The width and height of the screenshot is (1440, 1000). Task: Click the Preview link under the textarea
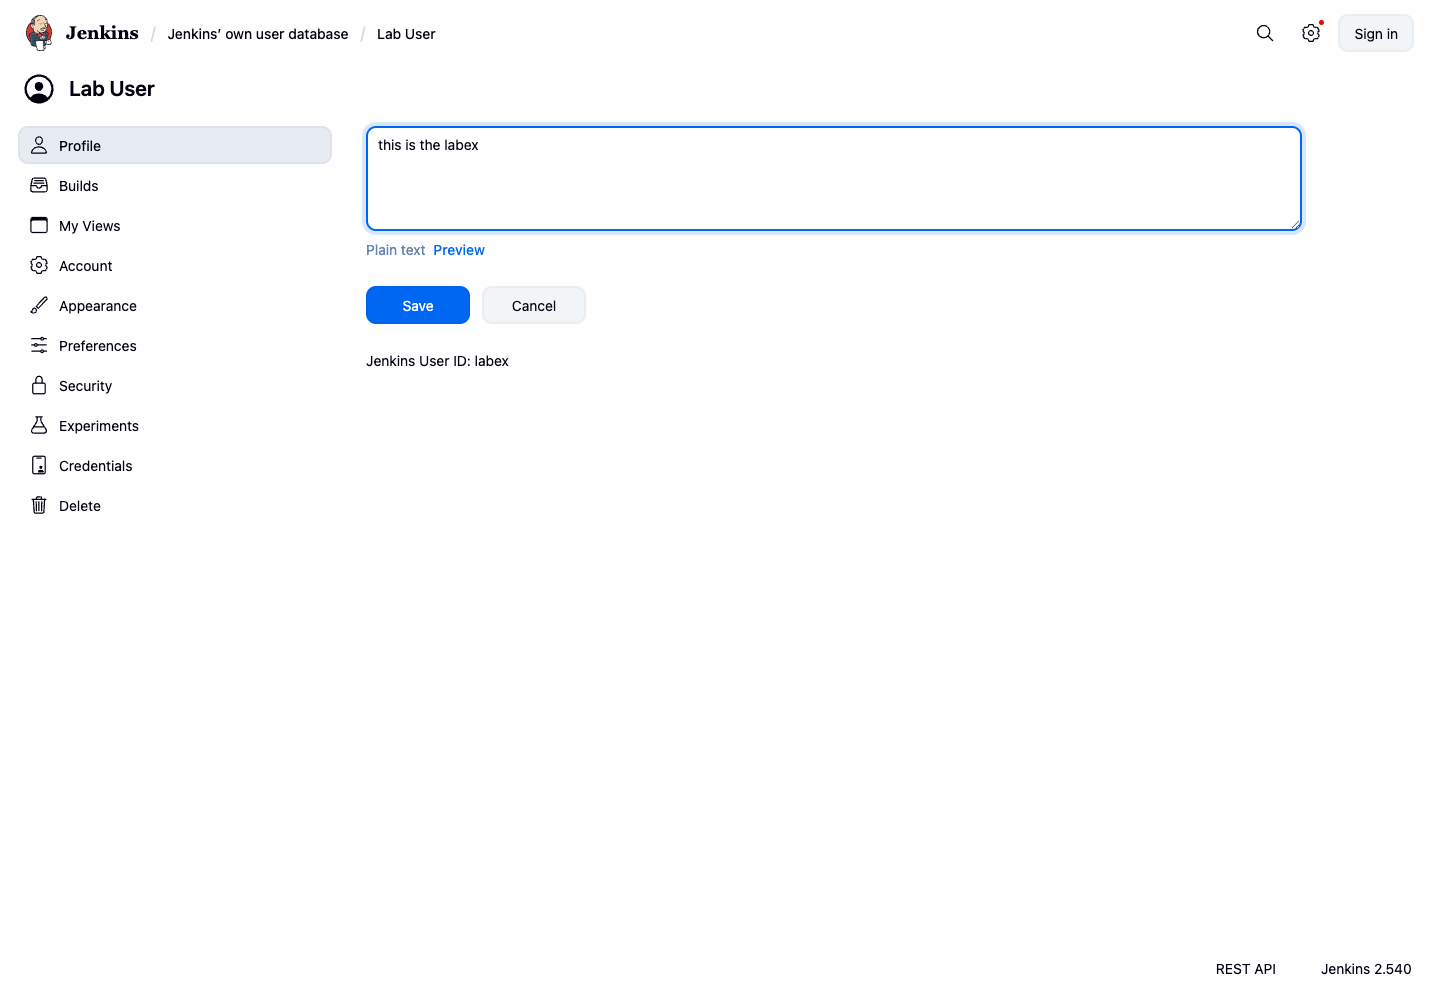[x=459, y=250]
